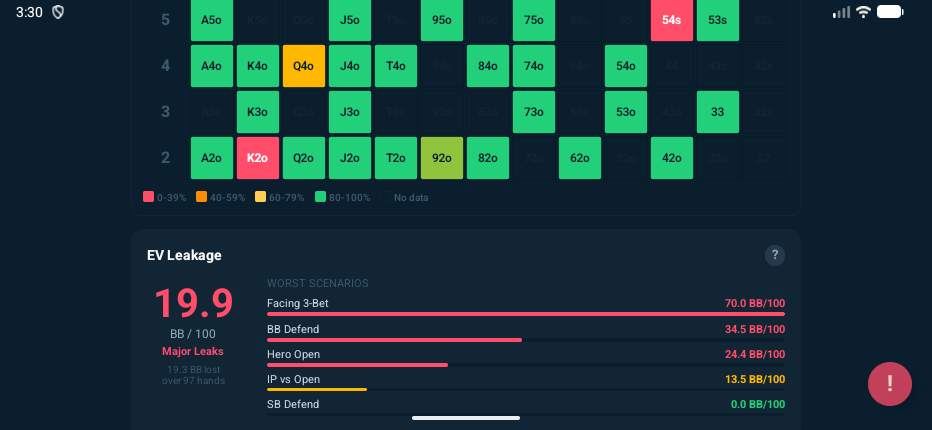
Task: Tap the battery status icon
Action: tap(889, 12)
